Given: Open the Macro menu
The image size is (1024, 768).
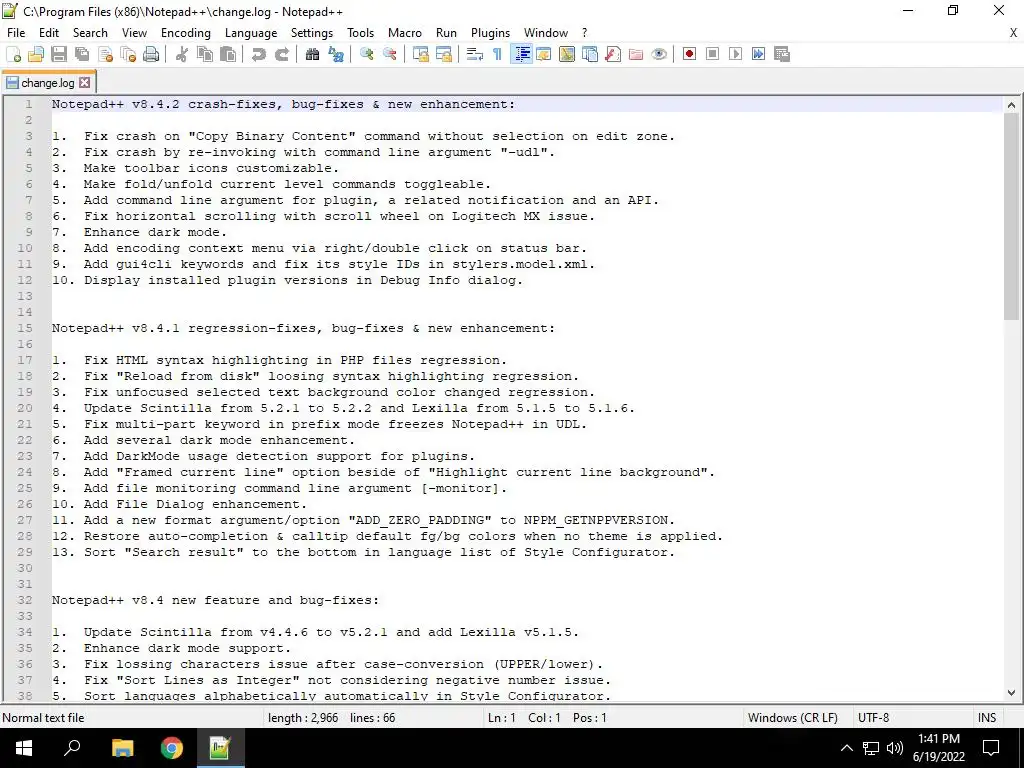Looking at the screenshot, I should click(405, 33).
